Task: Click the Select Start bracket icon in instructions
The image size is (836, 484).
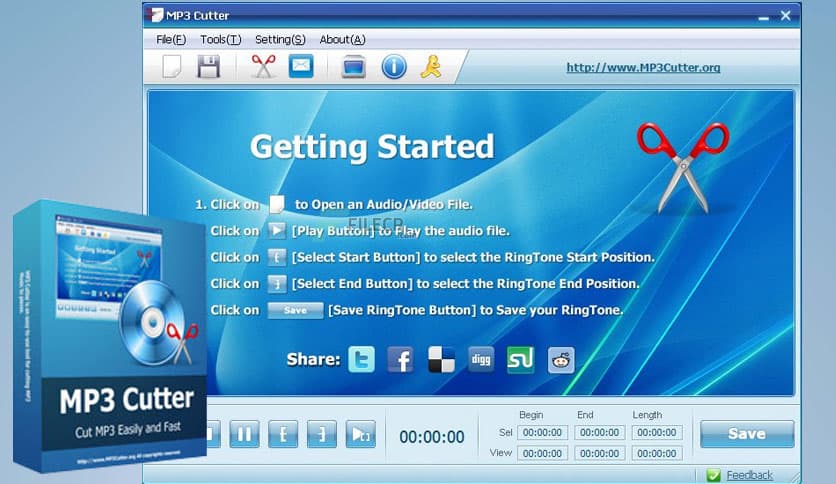Action: tap(277, 257)
